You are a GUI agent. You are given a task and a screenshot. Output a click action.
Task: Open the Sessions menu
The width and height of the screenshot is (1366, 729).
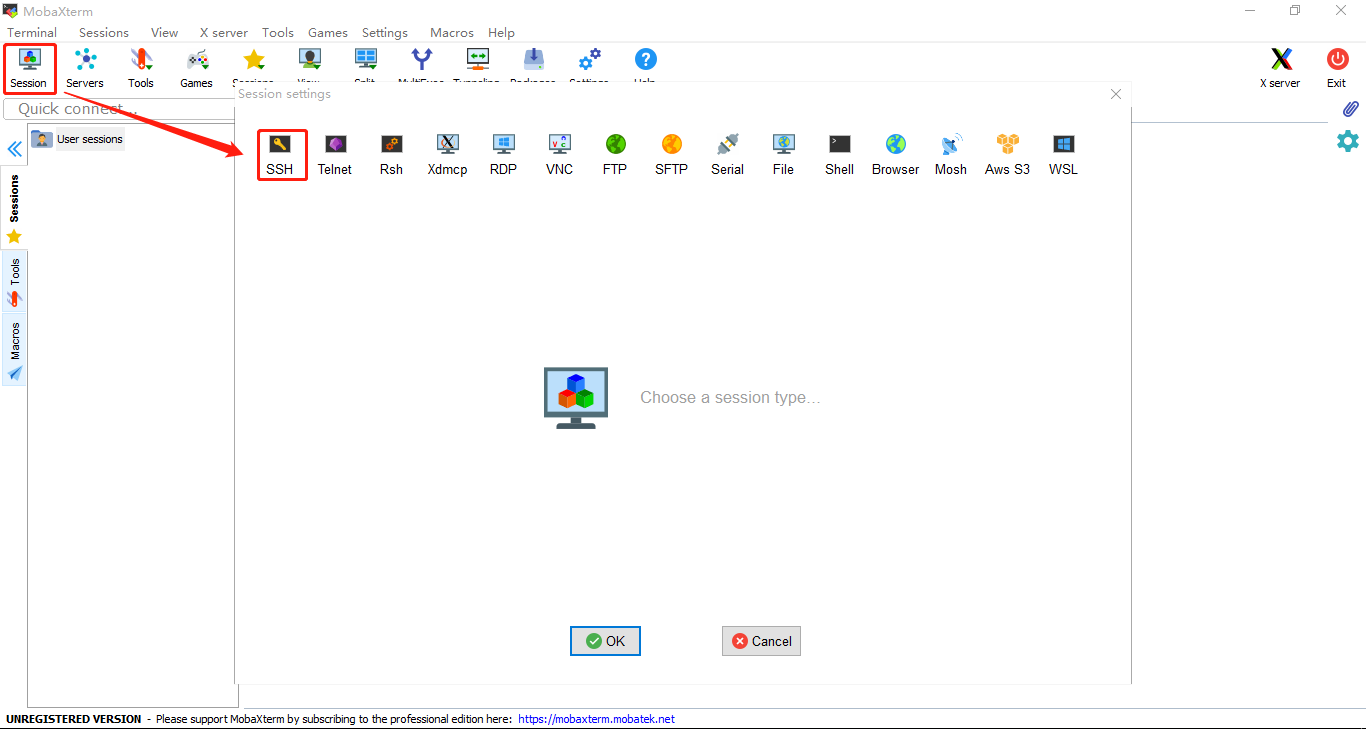(x=104, y=32)
